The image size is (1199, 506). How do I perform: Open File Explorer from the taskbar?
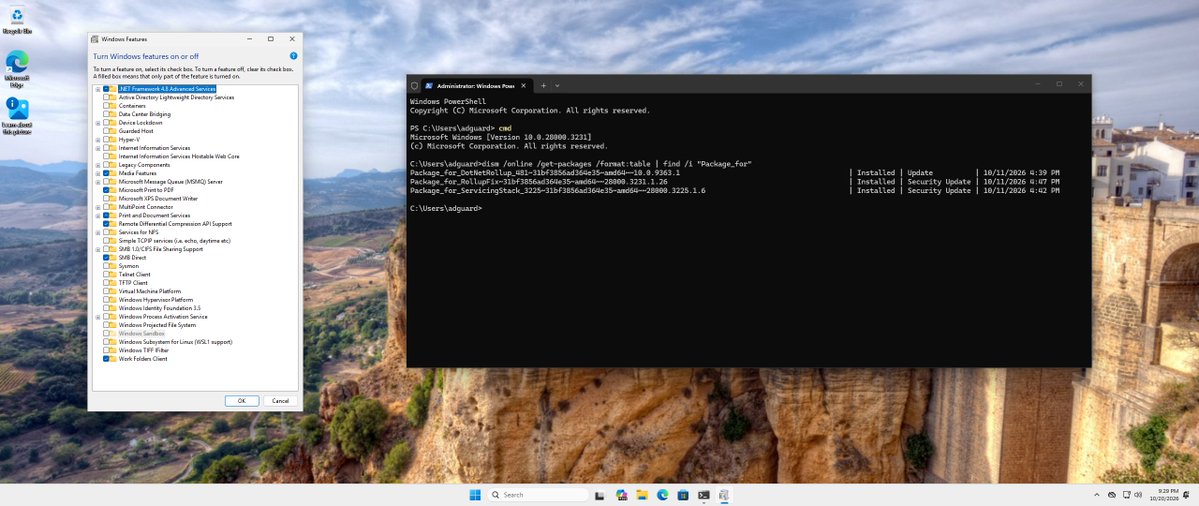pos(642,495)
